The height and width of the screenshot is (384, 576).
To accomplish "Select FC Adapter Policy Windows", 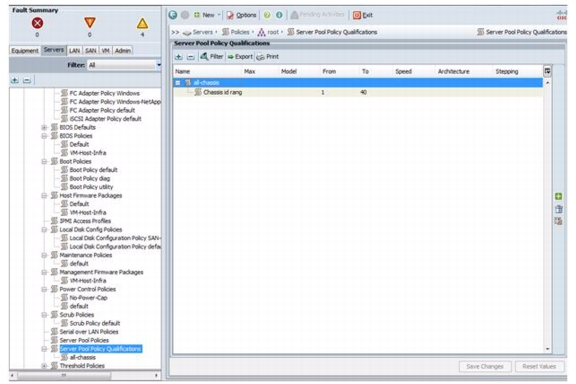I will pyautogui.click(x=104, y=93).
